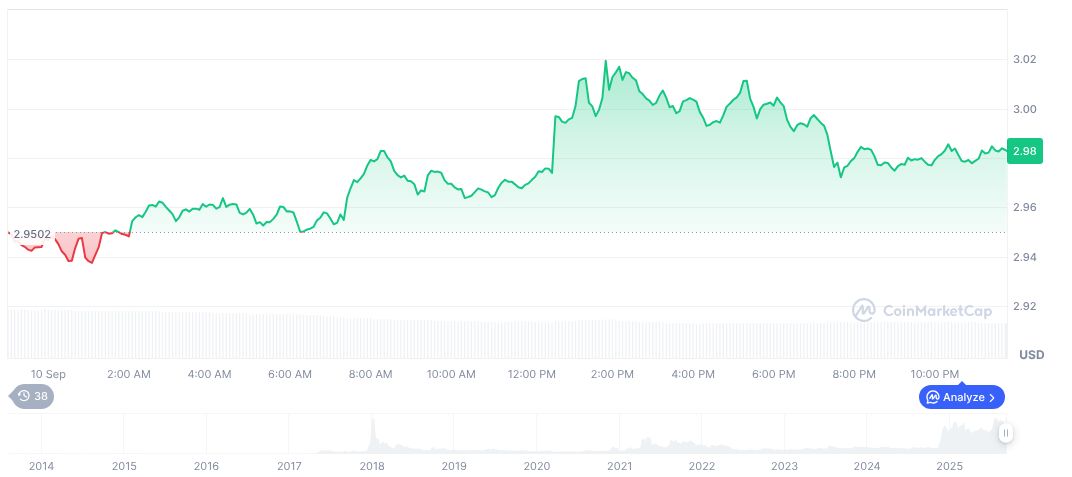Open the Analyze button

[x=961, y=397]
